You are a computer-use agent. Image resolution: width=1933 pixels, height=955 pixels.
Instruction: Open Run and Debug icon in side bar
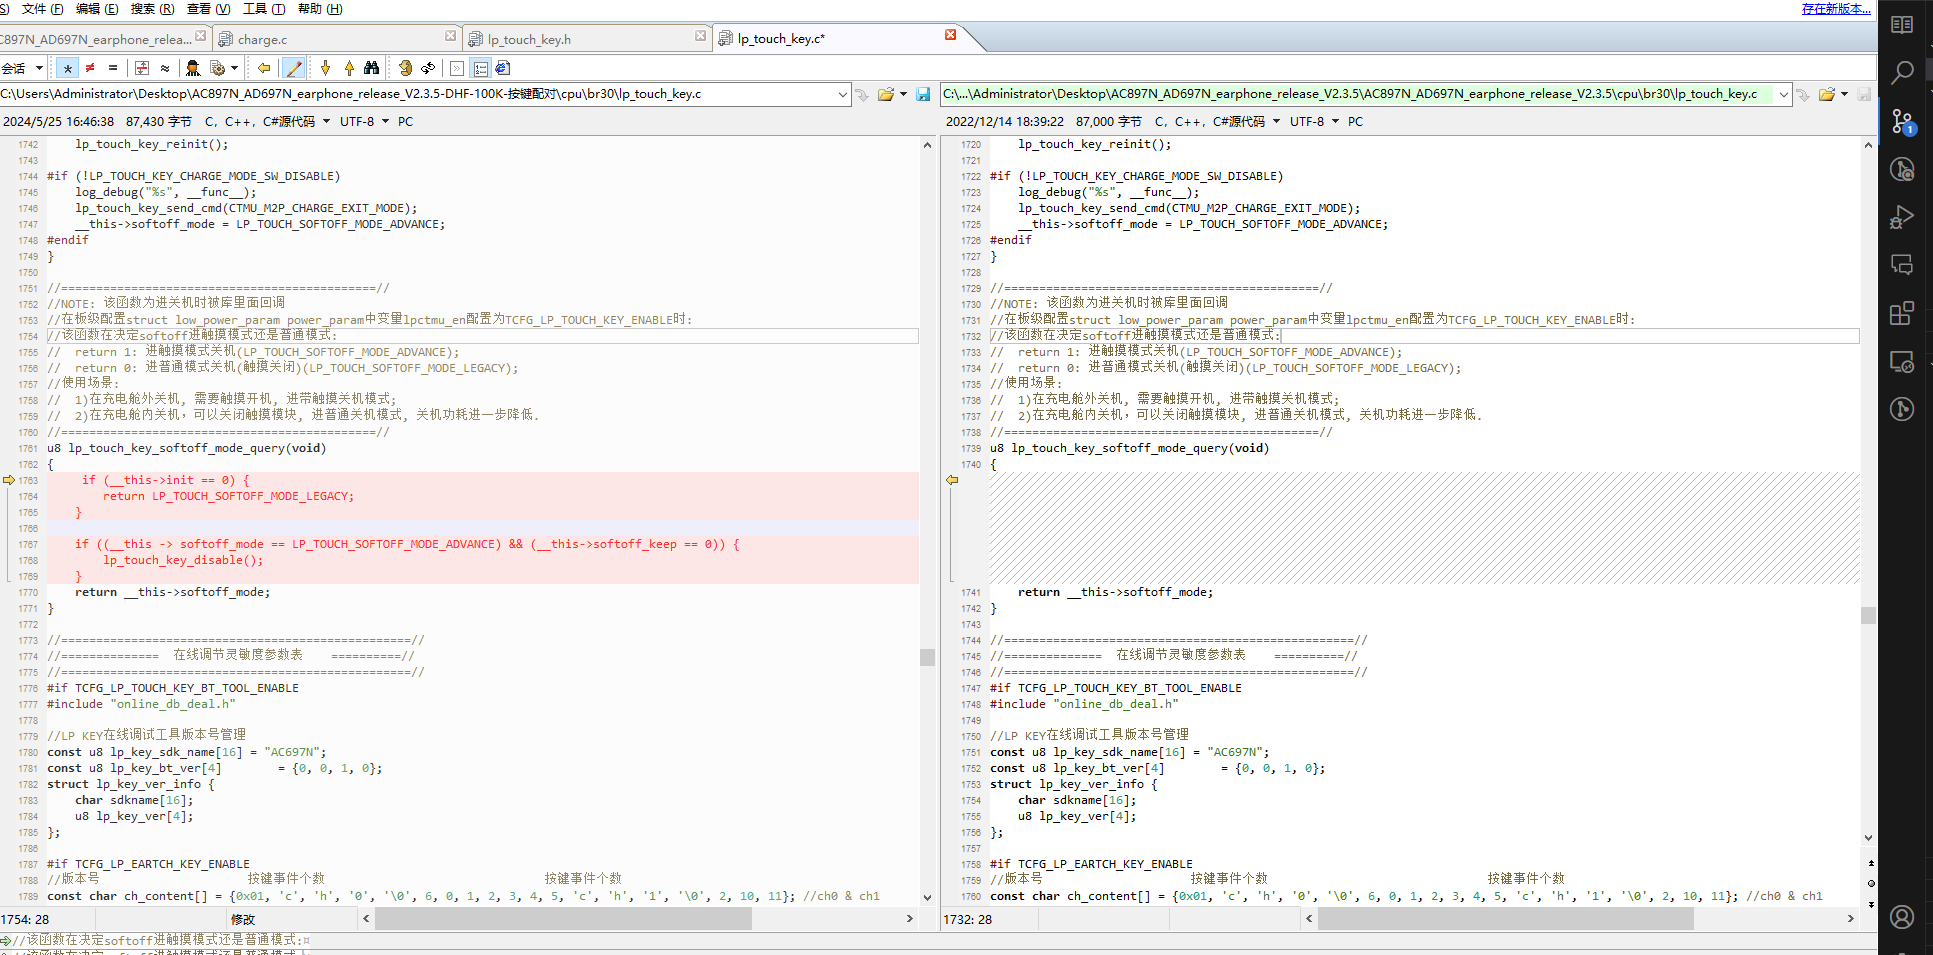tap(1902, 217)
